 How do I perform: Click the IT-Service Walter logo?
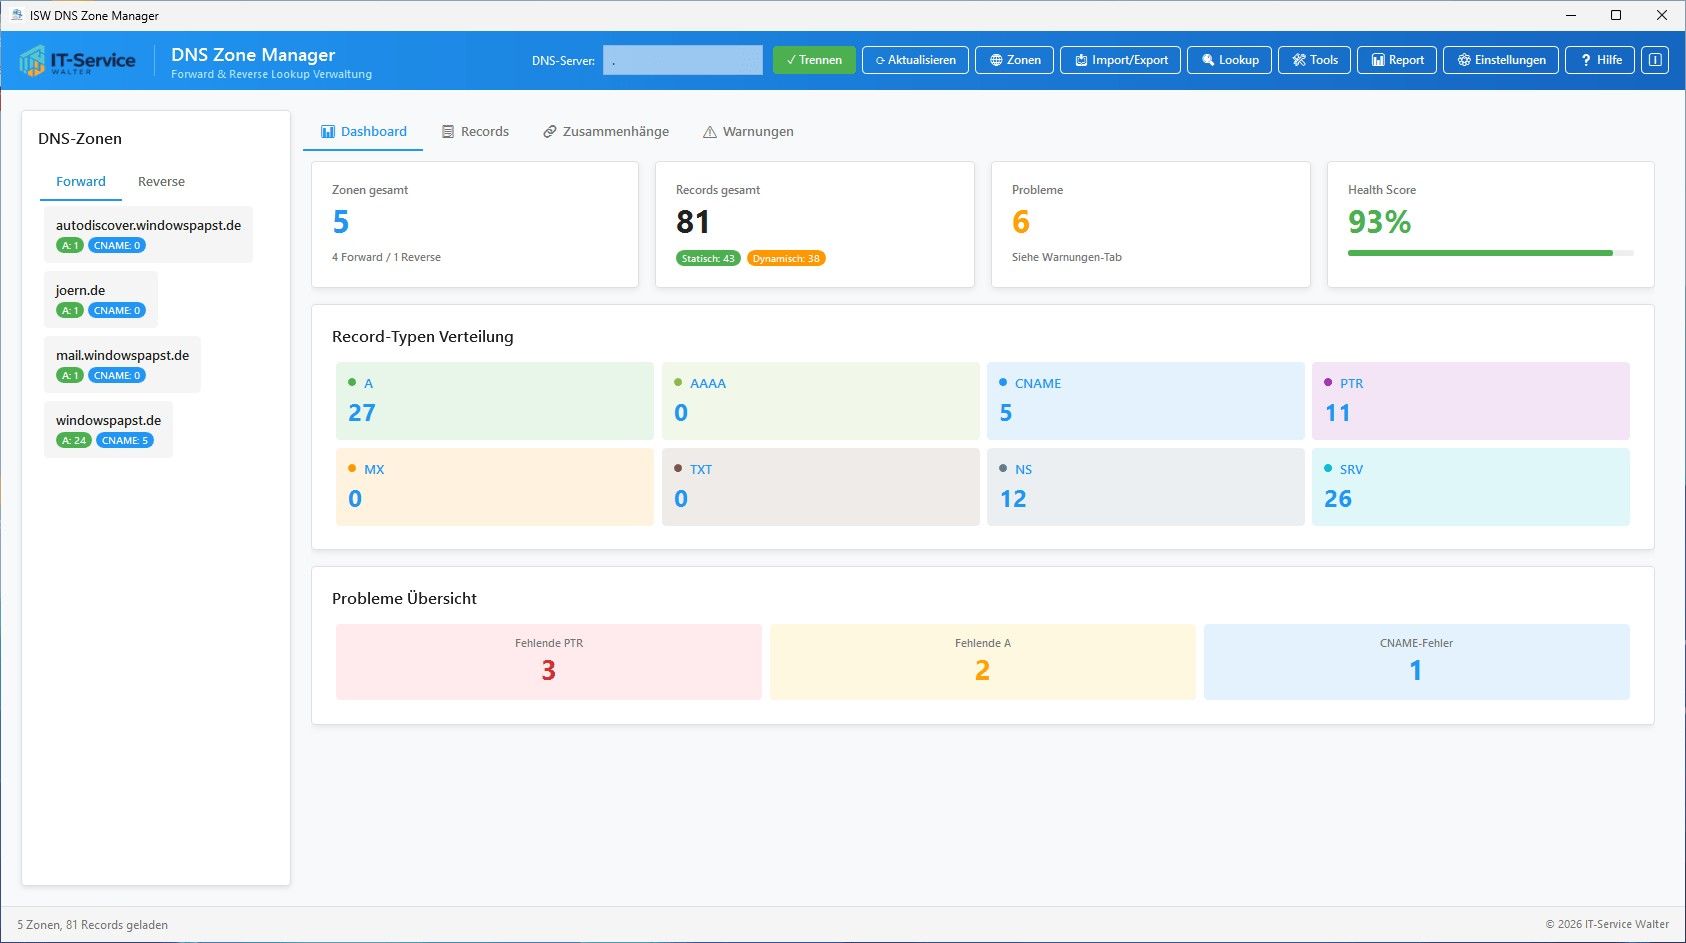[78, 61]
